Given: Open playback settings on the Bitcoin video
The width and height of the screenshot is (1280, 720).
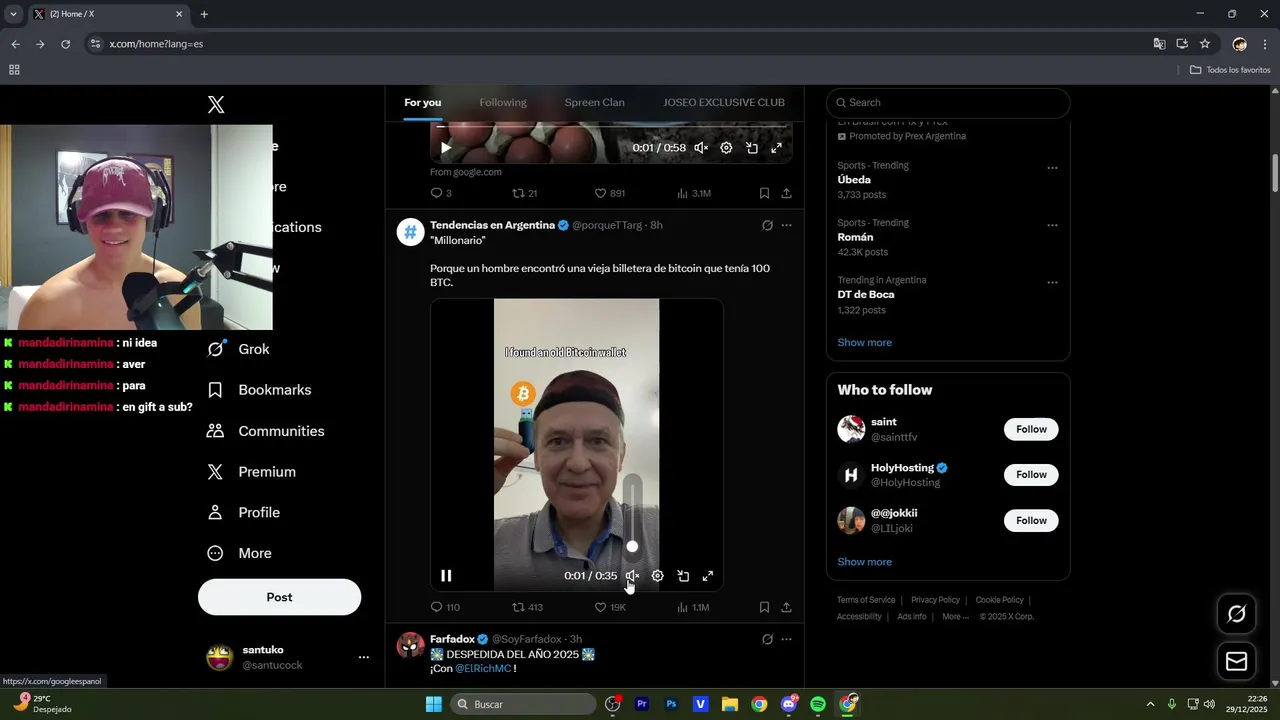Looking at the screenshot, I should coord(657,576).
